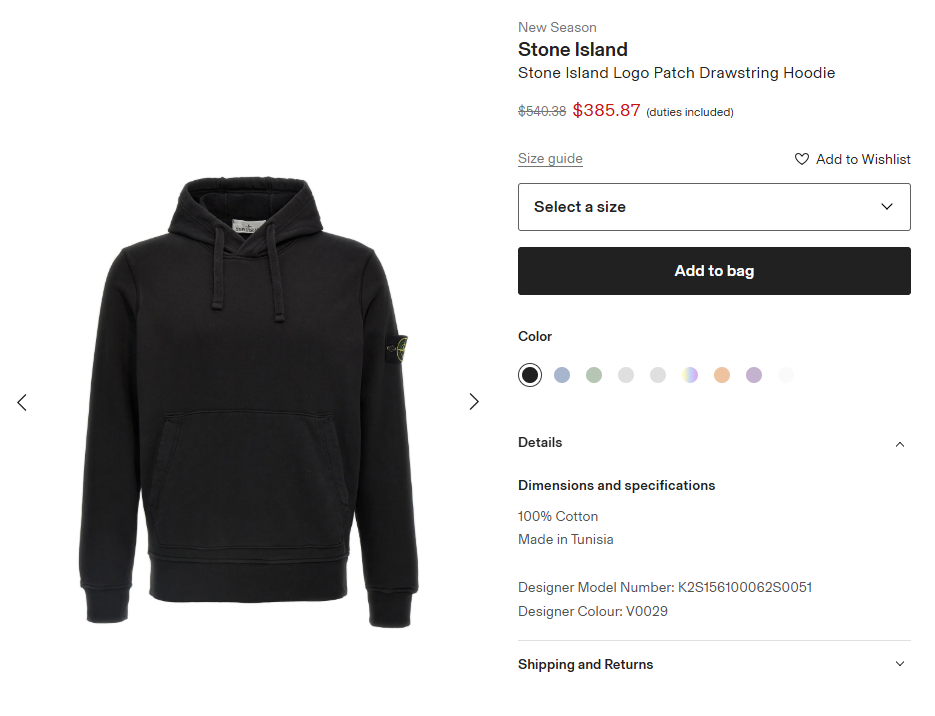Pick the green color swatch
The width and height of the screenshot is (935, 716).
[594, 375]
